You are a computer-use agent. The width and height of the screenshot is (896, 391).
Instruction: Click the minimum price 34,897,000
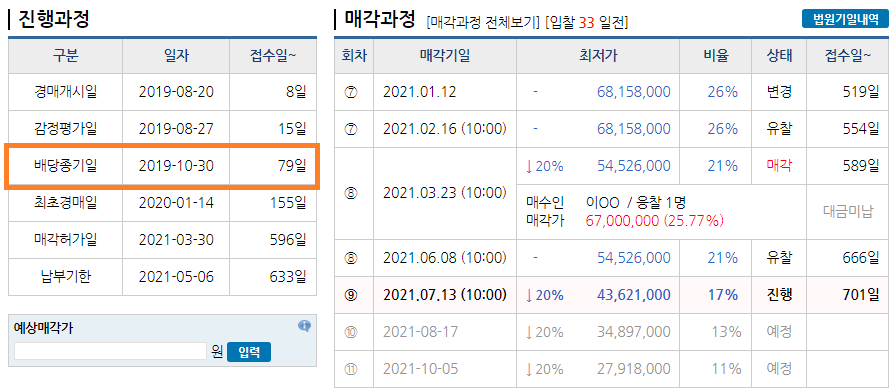tap(634, 332)
